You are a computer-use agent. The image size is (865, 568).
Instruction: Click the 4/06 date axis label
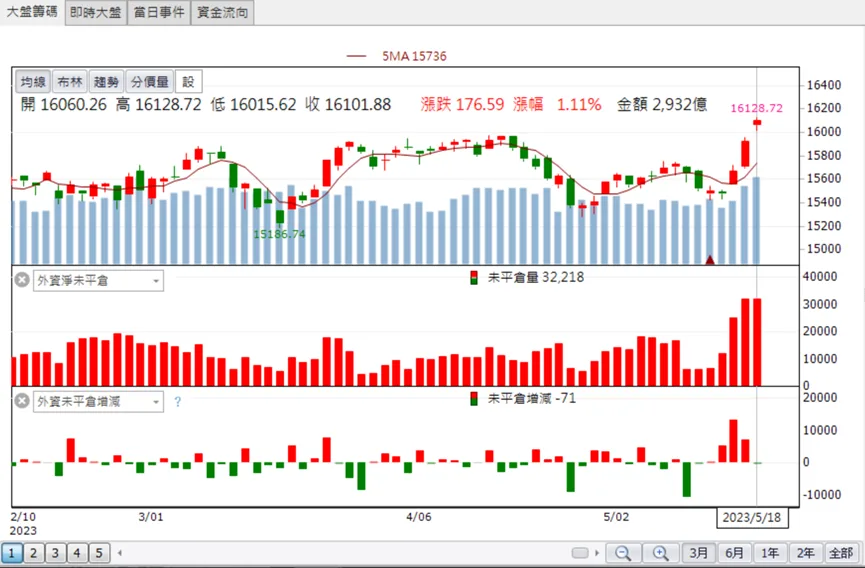(419, 517)
